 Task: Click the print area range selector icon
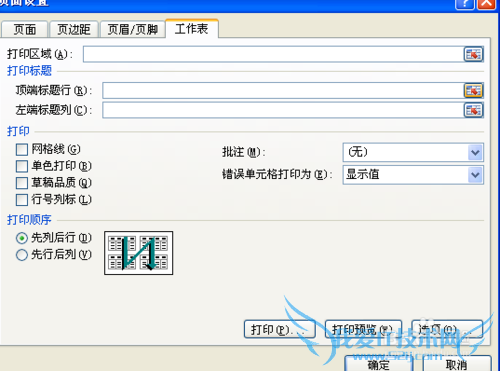(x=473, y=54)
